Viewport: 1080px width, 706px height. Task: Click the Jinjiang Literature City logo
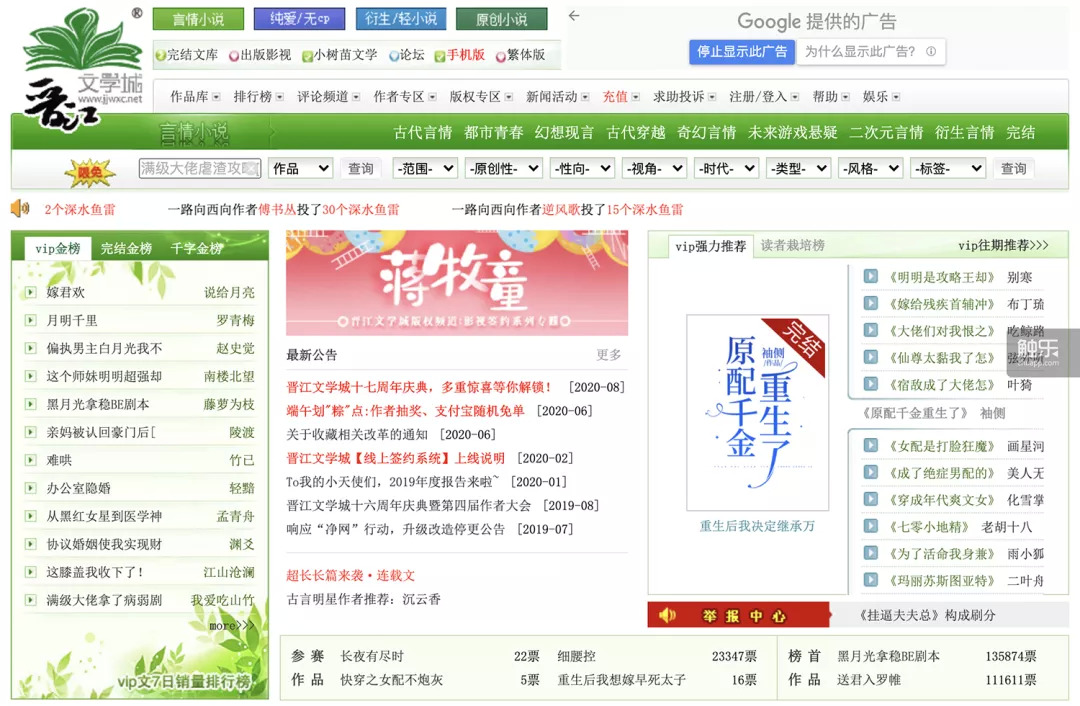[82, 60]
